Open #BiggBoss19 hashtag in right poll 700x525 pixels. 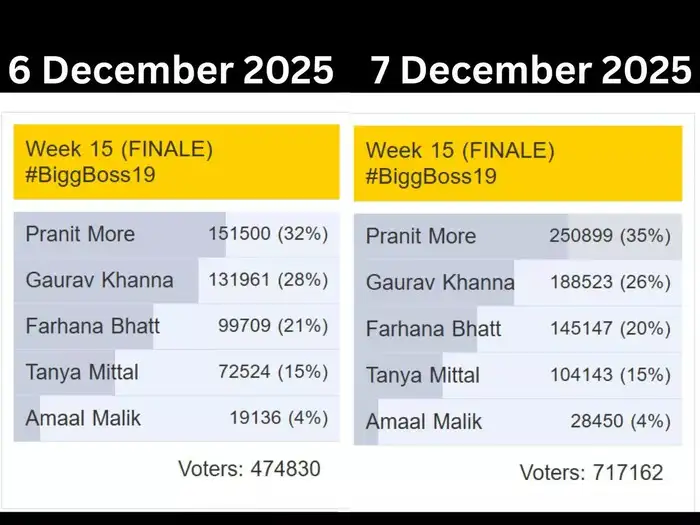(x=431, y=176)
